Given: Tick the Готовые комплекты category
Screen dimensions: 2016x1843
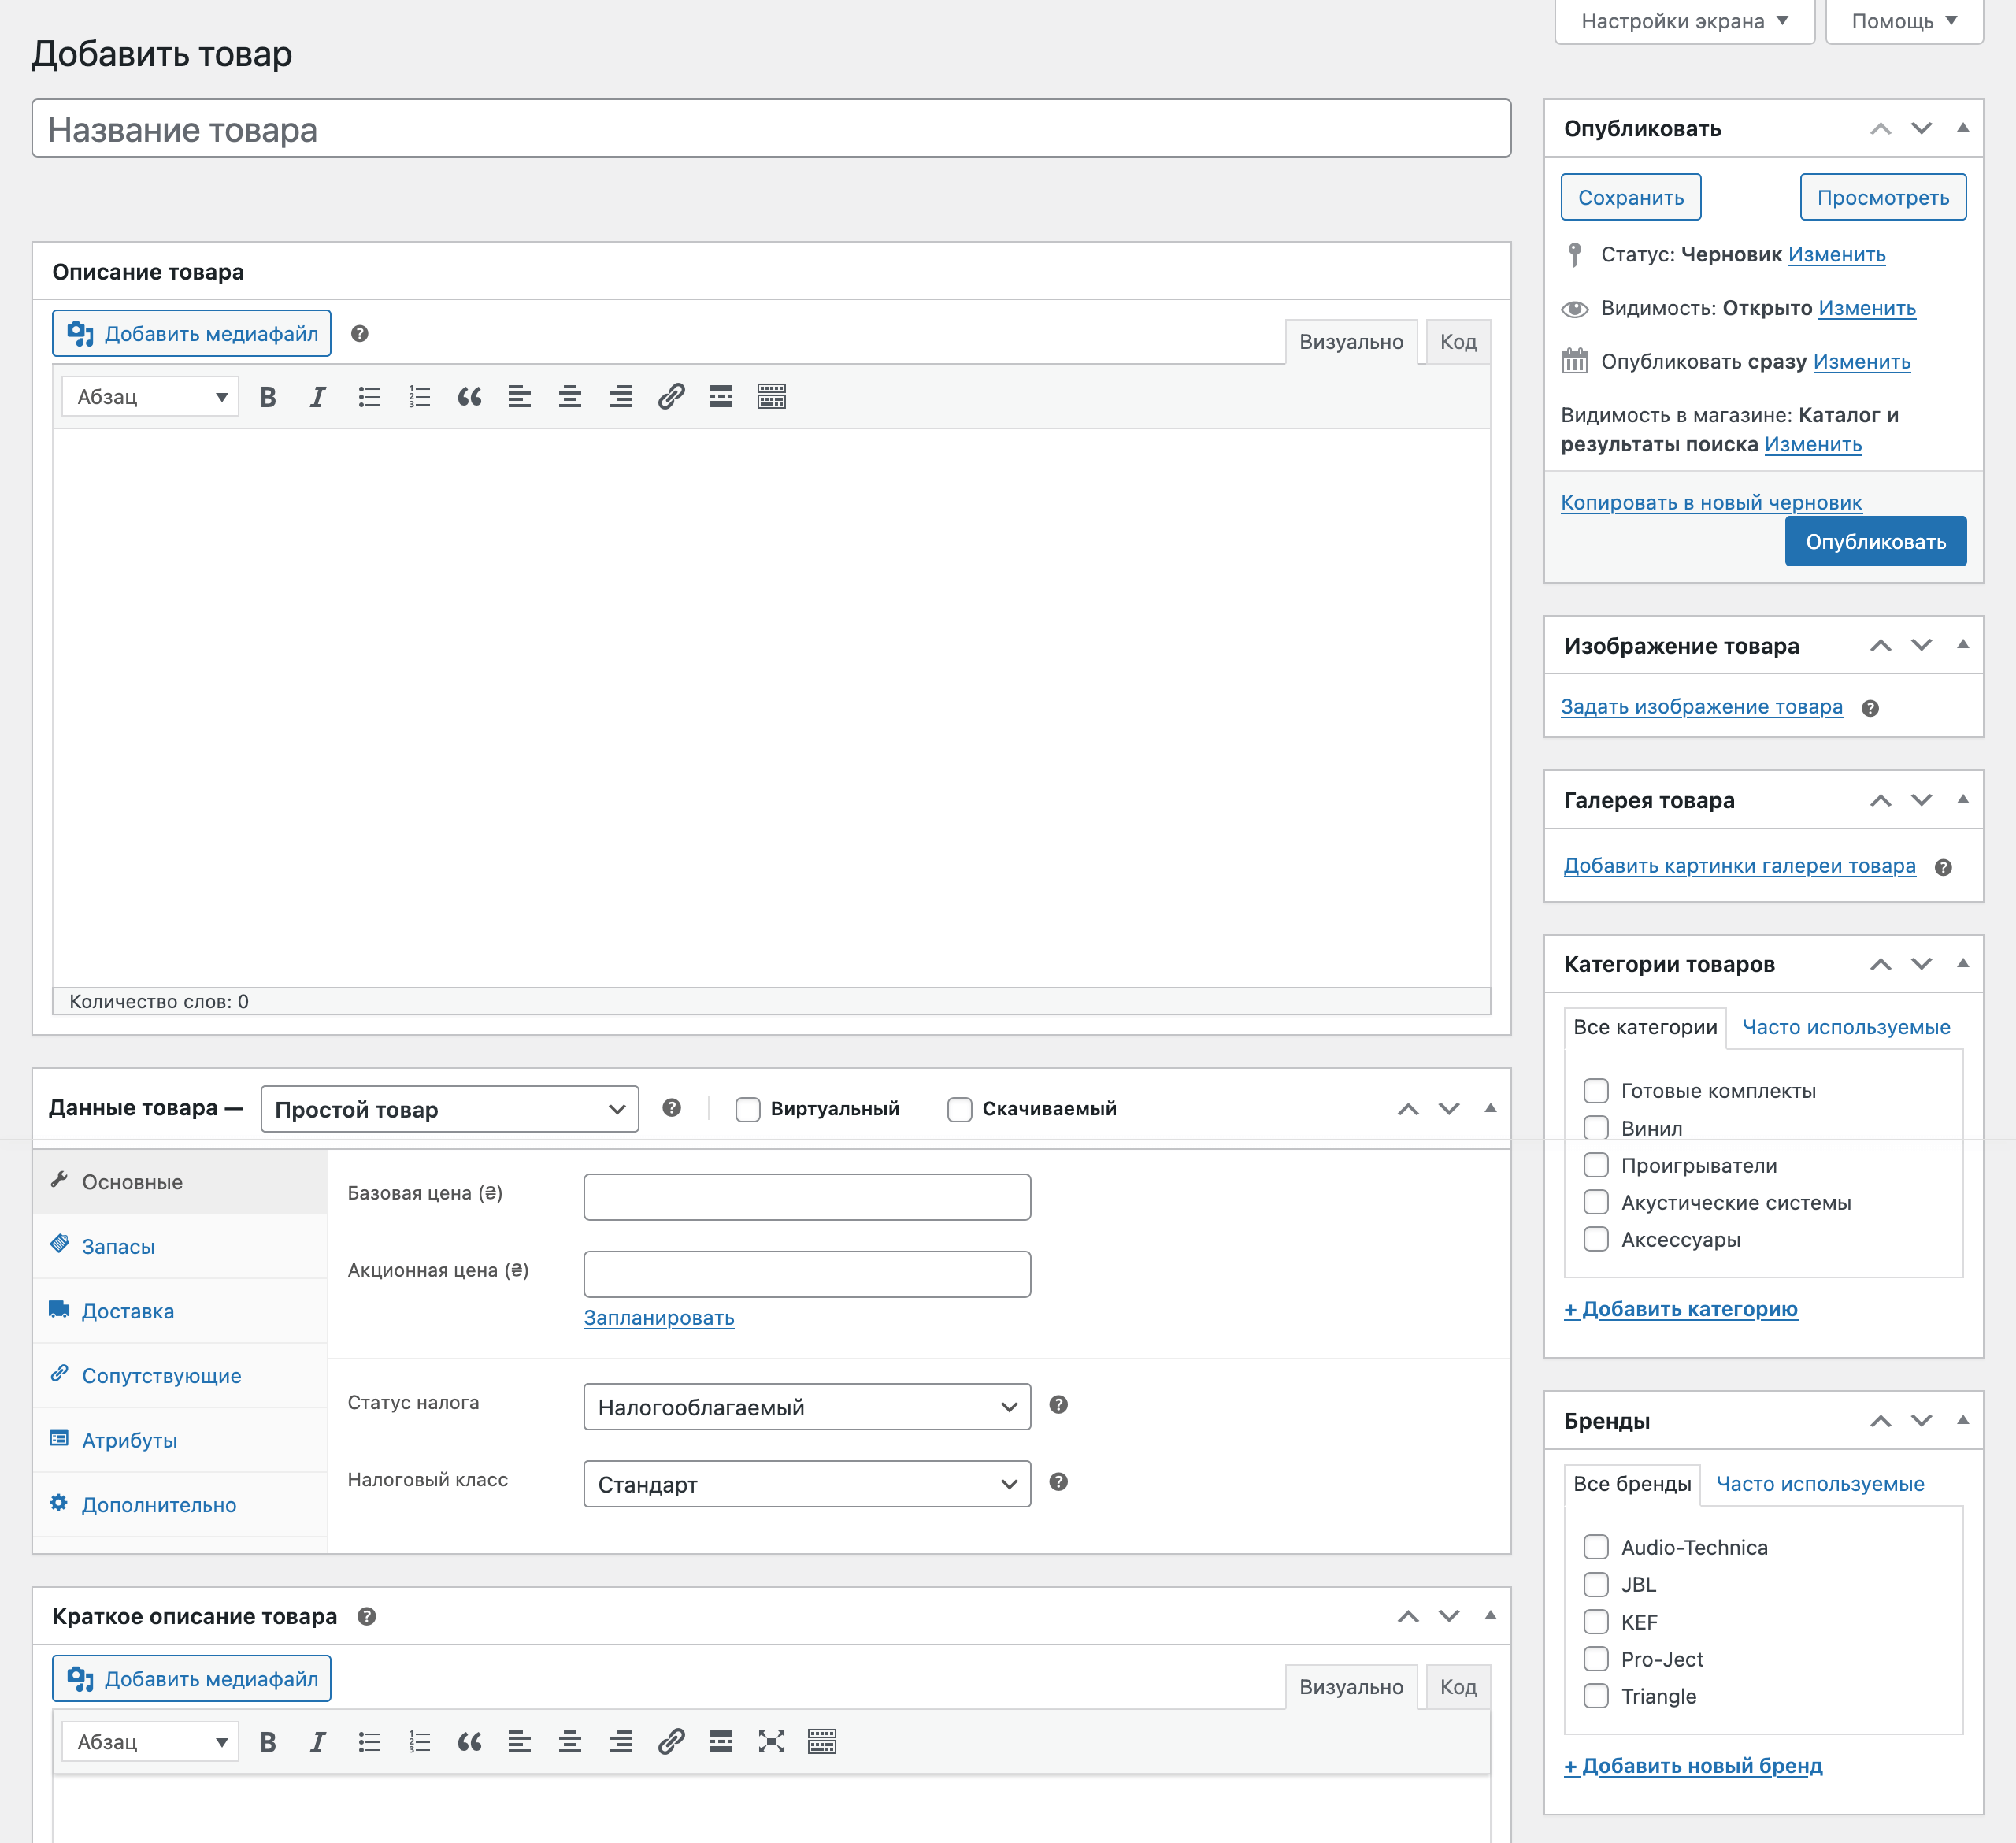Looking at the screenshot, I should [x=1596, y=1091].
